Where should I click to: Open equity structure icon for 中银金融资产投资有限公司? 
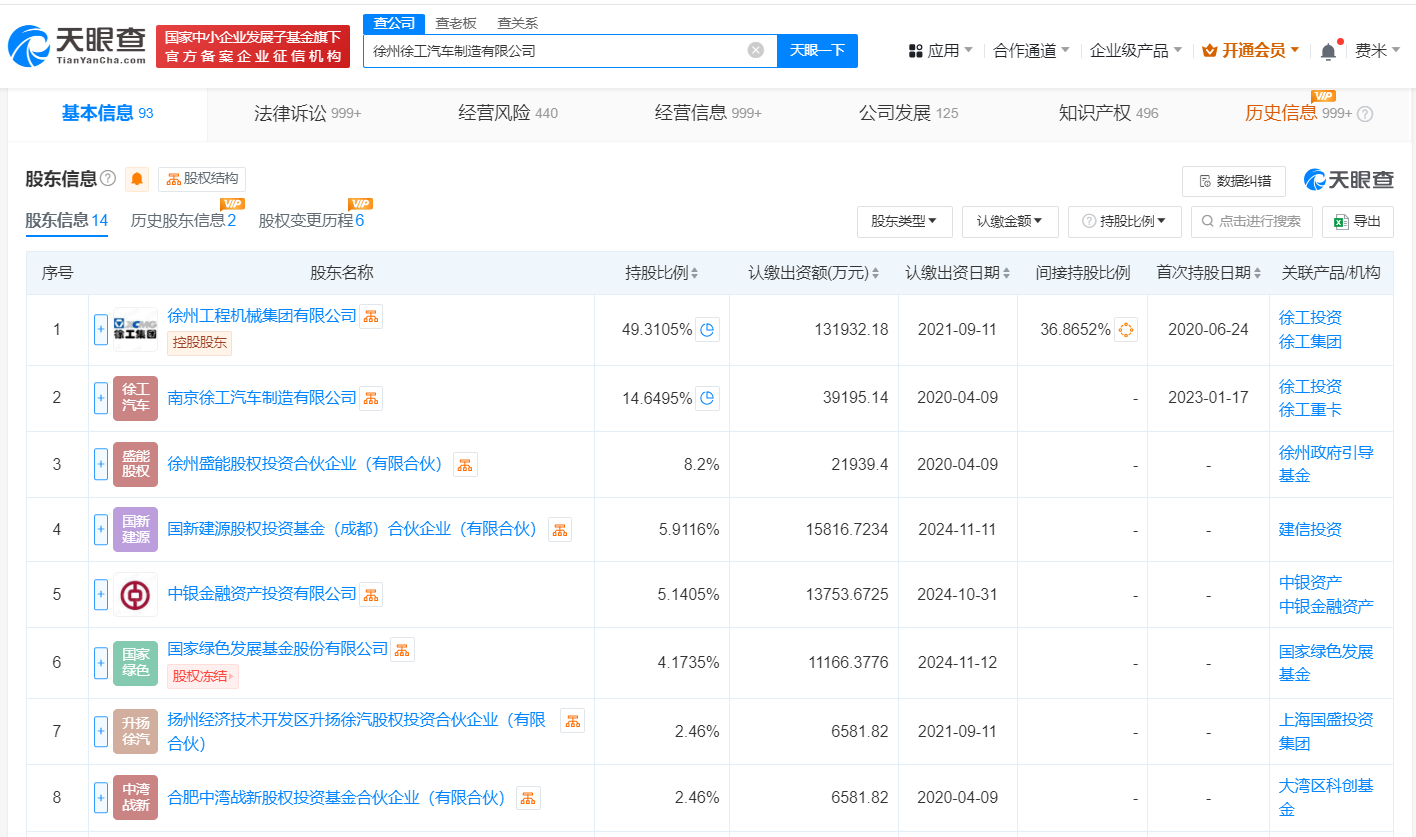(371, 595)
